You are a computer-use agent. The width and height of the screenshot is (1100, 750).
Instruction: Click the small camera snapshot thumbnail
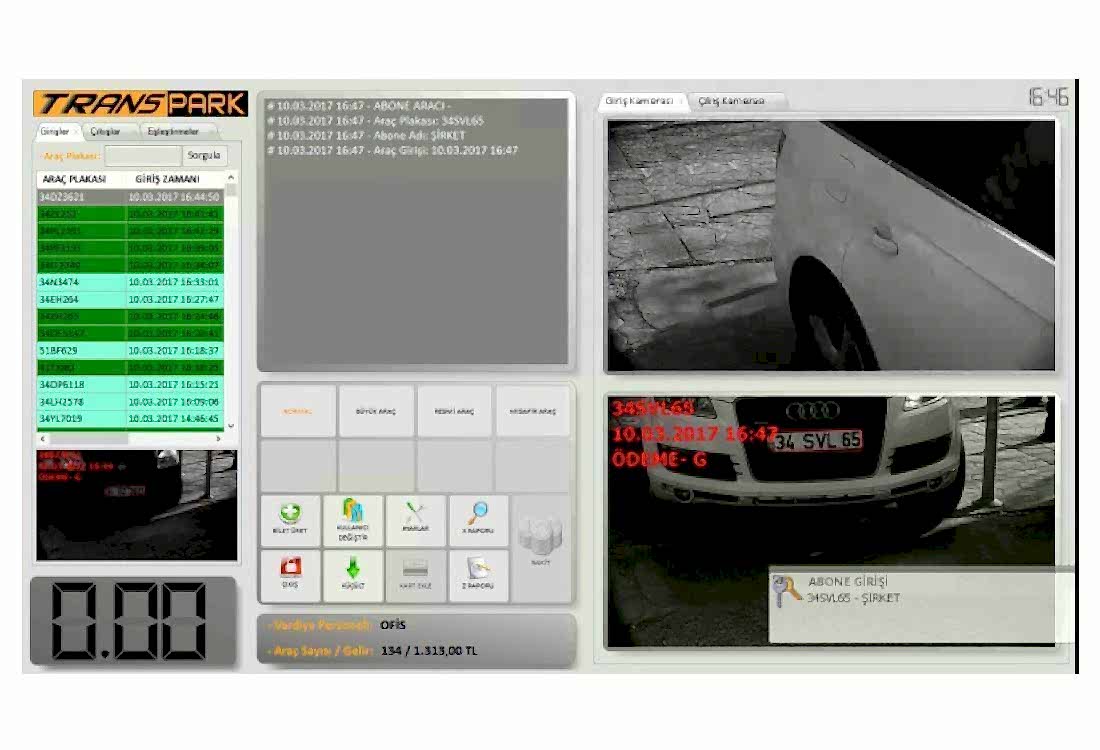(137, 505)
